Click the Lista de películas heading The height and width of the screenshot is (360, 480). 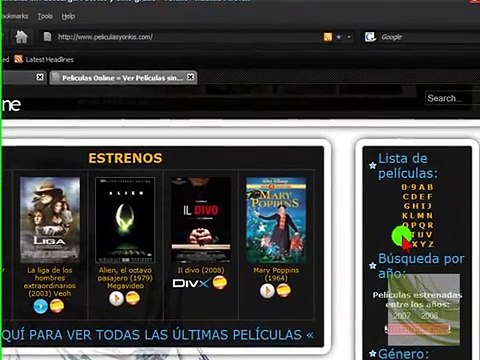407,166
